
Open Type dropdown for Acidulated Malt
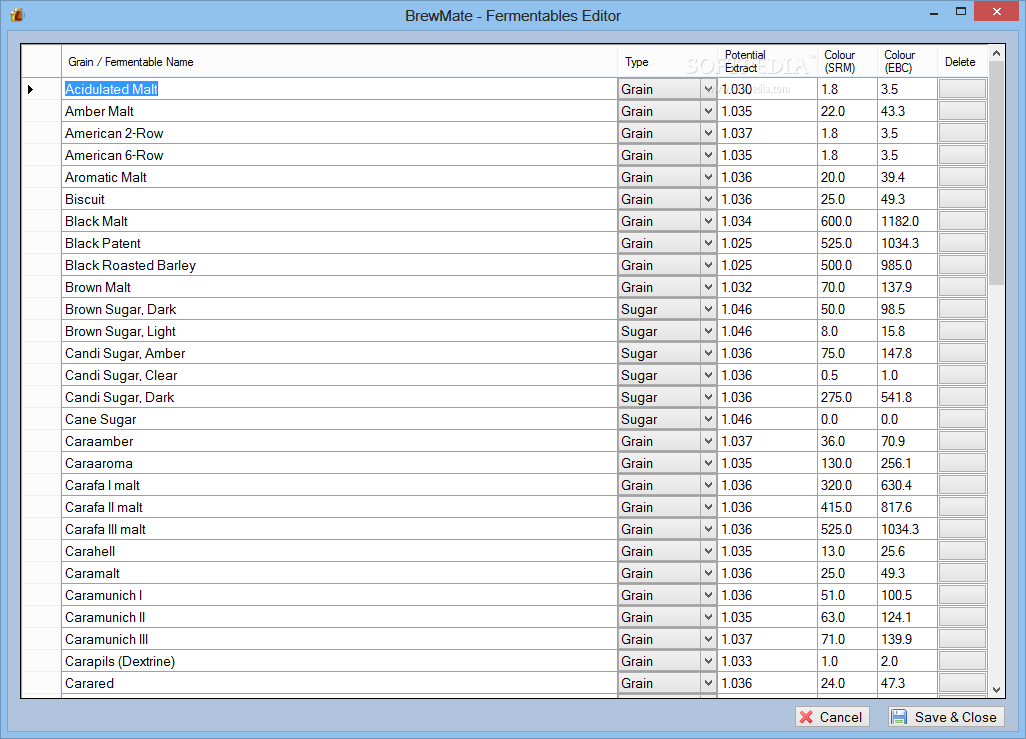[x=708, y=89]
